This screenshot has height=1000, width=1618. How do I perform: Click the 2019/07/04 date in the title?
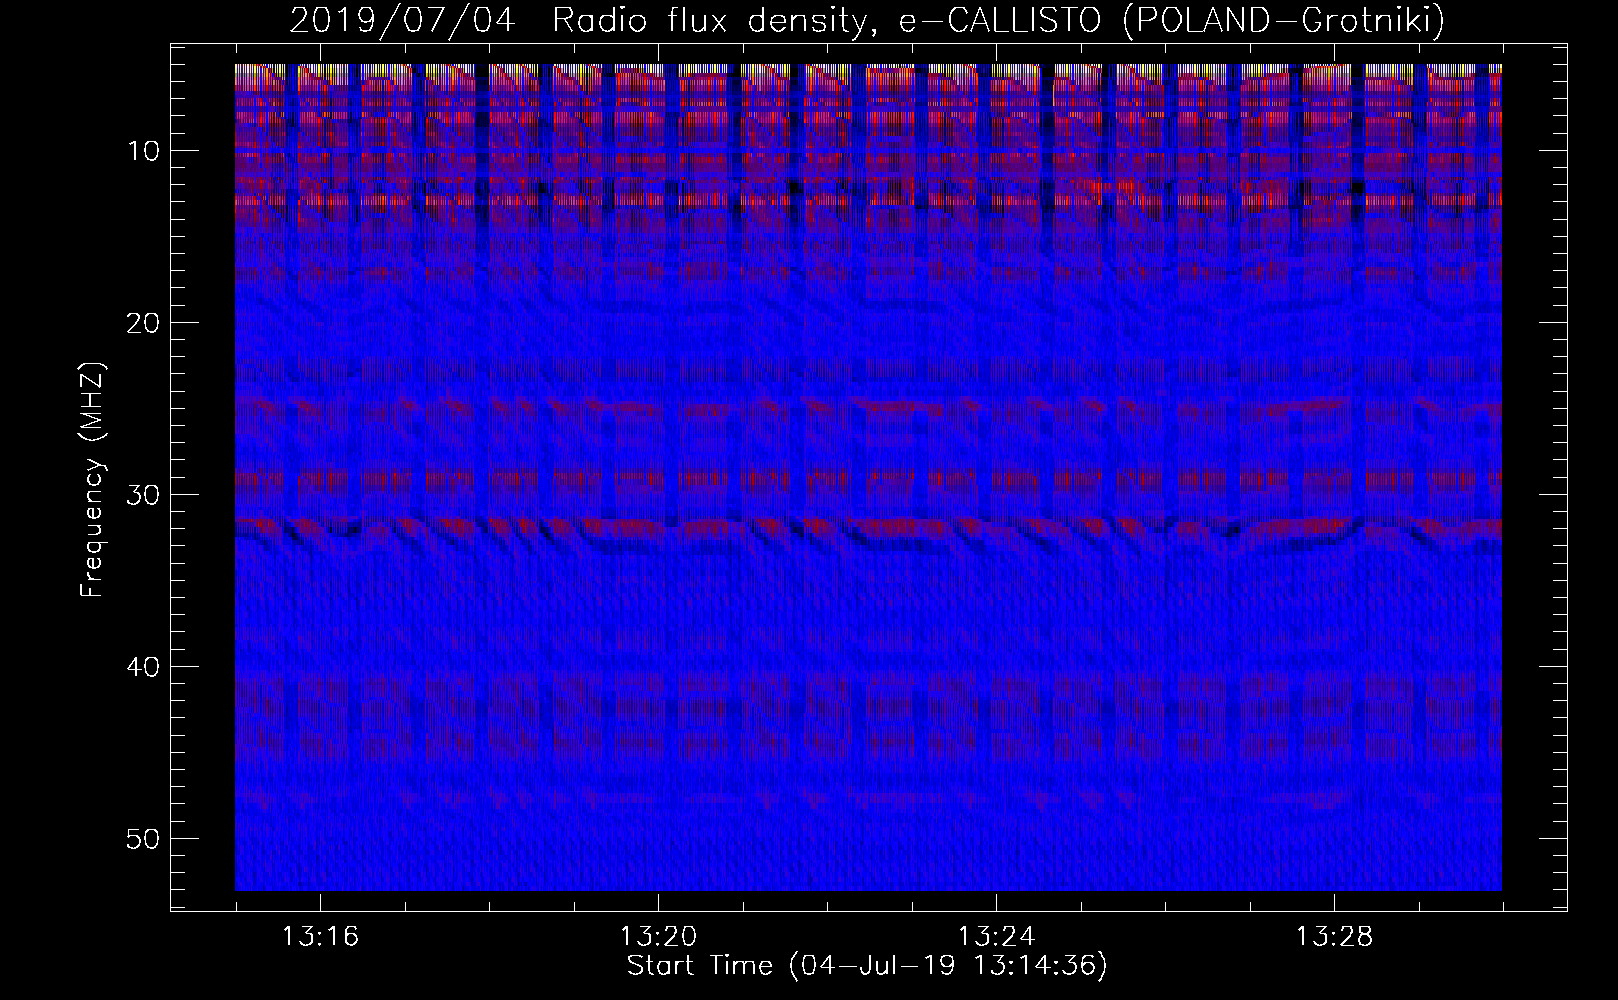coord(402,21)
